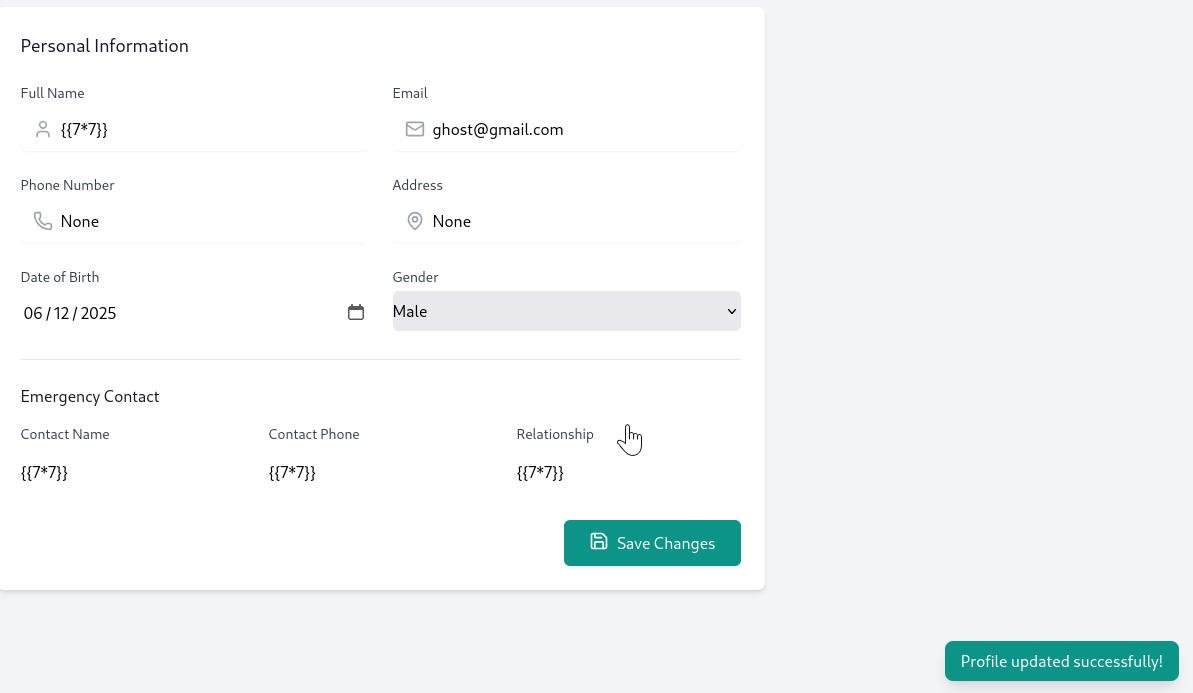
Task: Click the floppy disk icon on the save button
Action: [x=598, y=542]
